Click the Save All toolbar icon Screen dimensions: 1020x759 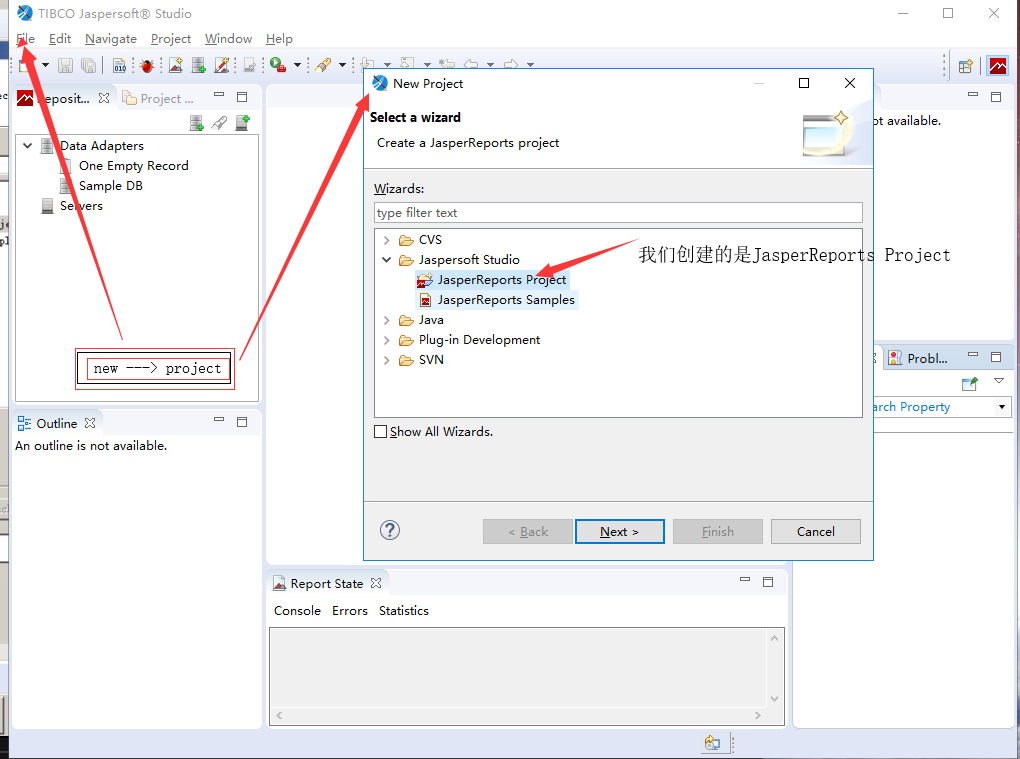pyautogui.click(x=88, y=65)
